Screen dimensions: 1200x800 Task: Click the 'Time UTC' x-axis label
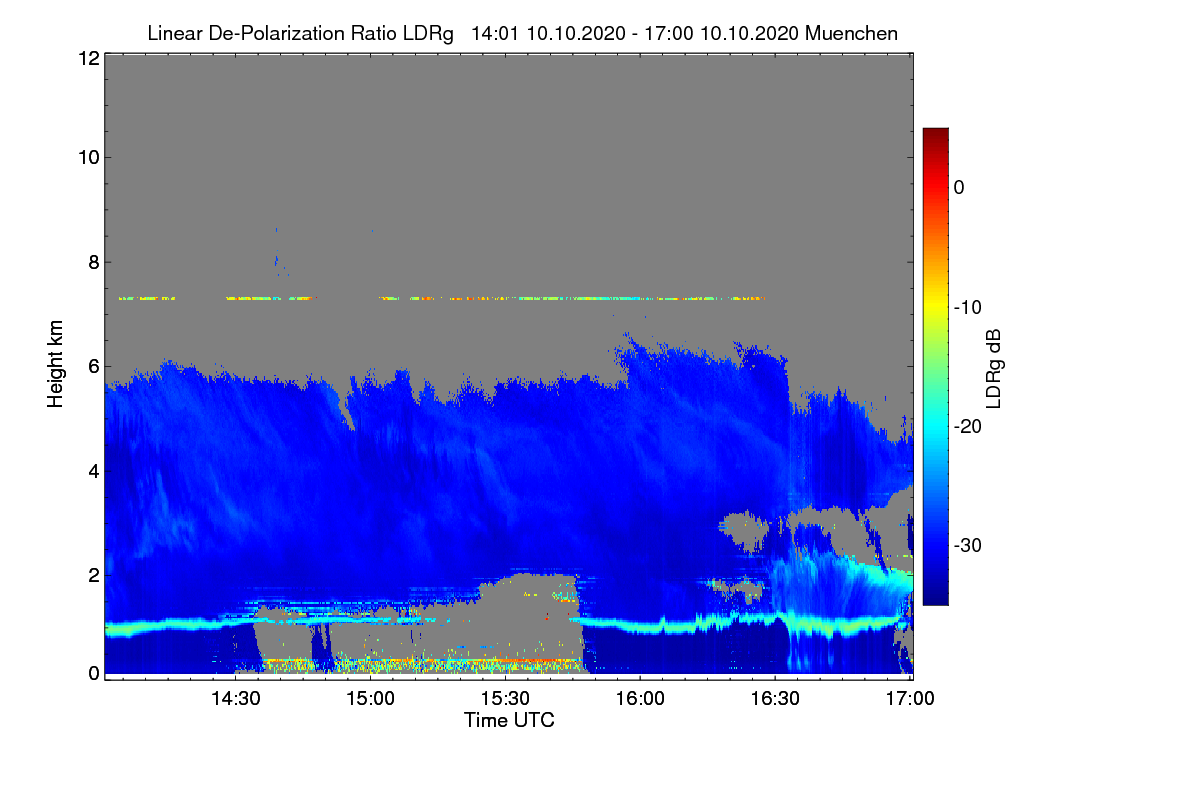(x=509, y=720)
